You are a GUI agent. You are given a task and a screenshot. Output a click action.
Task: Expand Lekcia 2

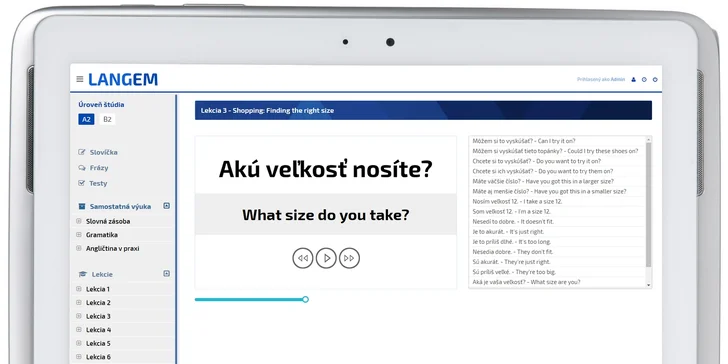pos(78,303)
